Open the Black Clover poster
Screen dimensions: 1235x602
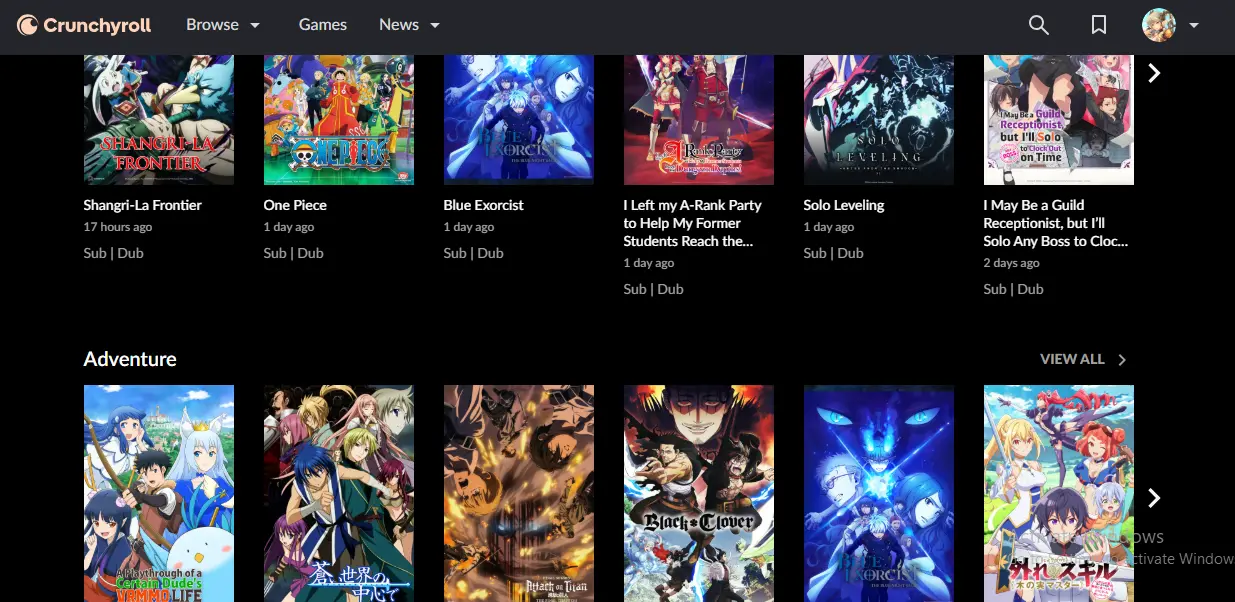[699, 493]
